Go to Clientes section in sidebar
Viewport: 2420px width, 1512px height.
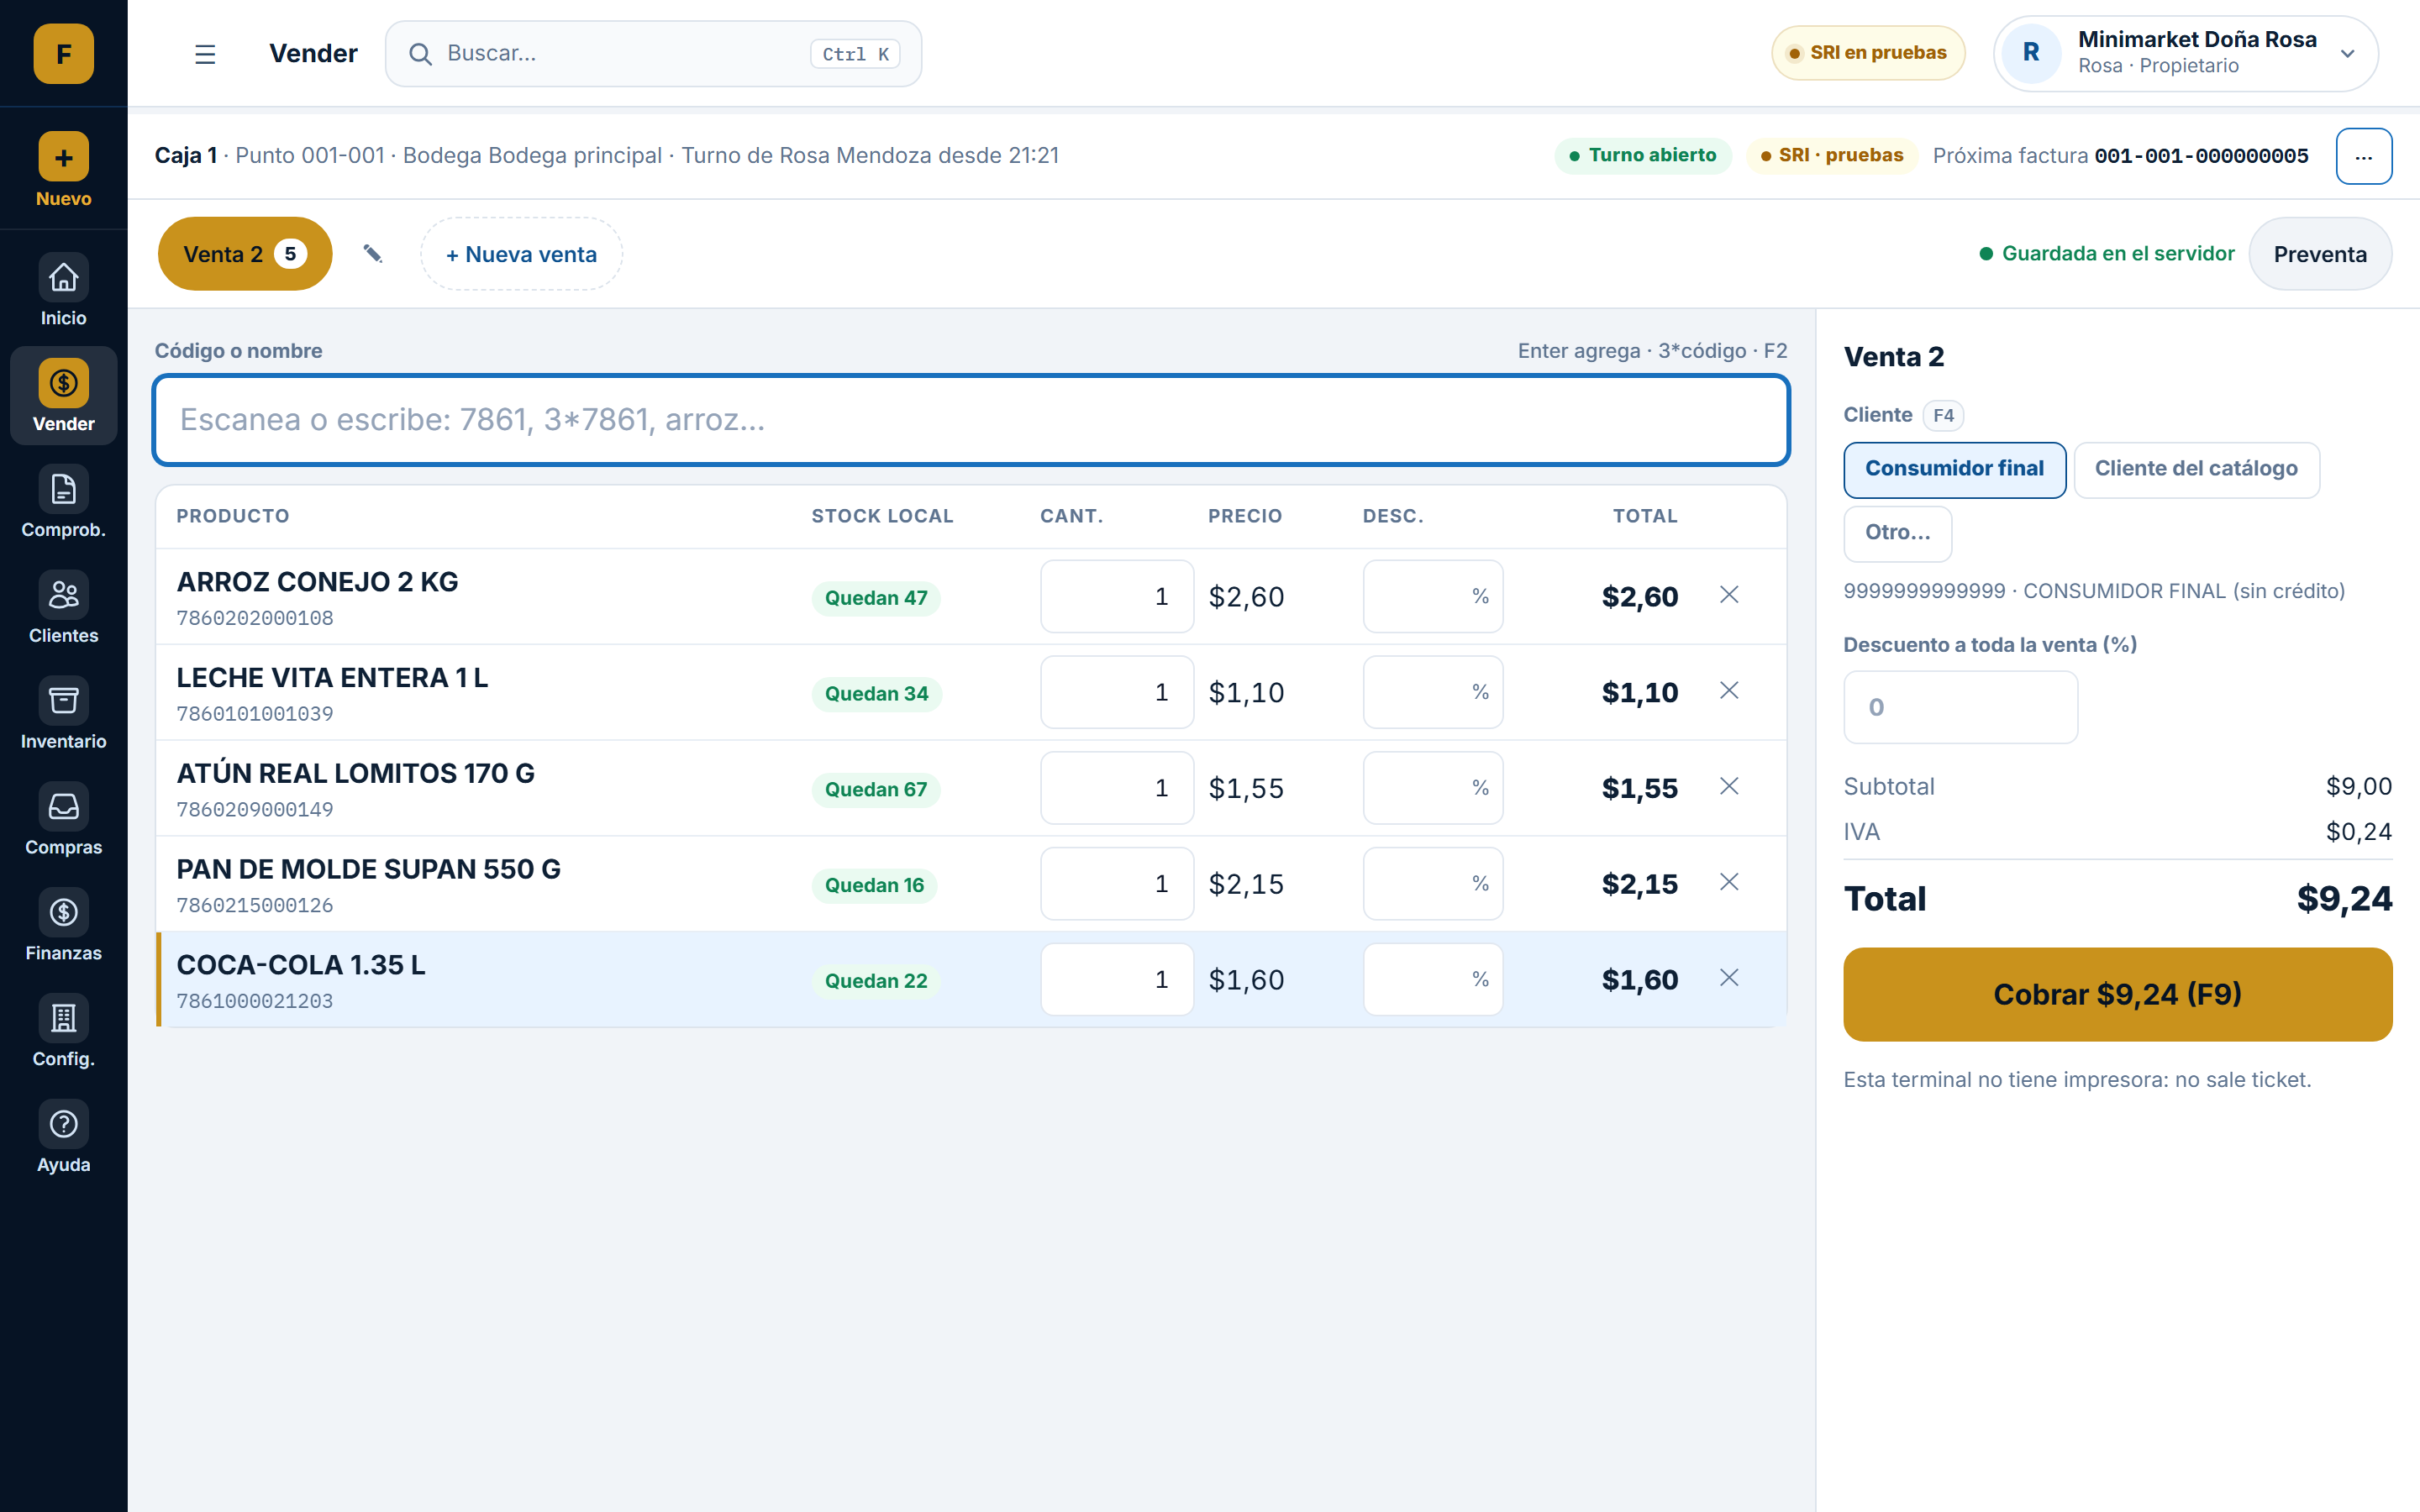pyautogui.click(x=63, y=609)
